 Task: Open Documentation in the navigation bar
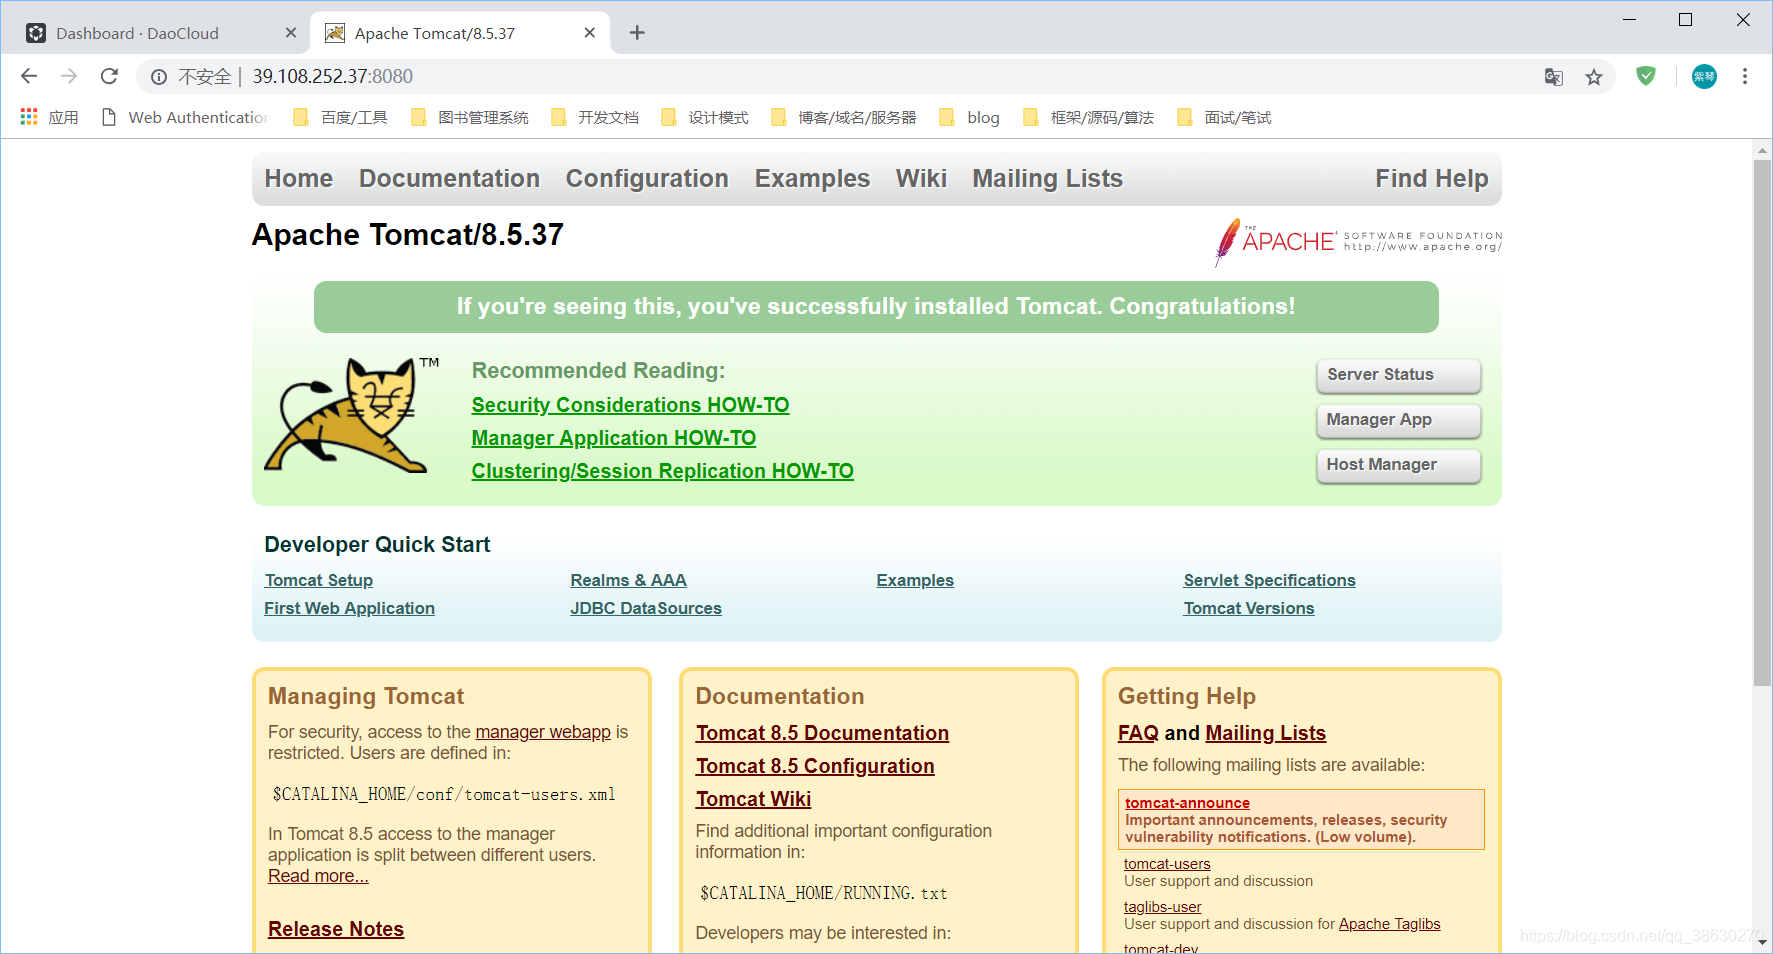(449, 179)
